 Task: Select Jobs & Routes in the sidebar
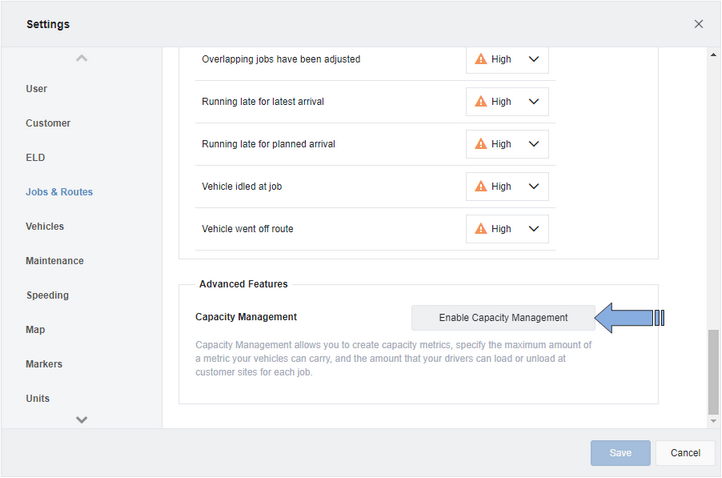(x=59, y=192)
